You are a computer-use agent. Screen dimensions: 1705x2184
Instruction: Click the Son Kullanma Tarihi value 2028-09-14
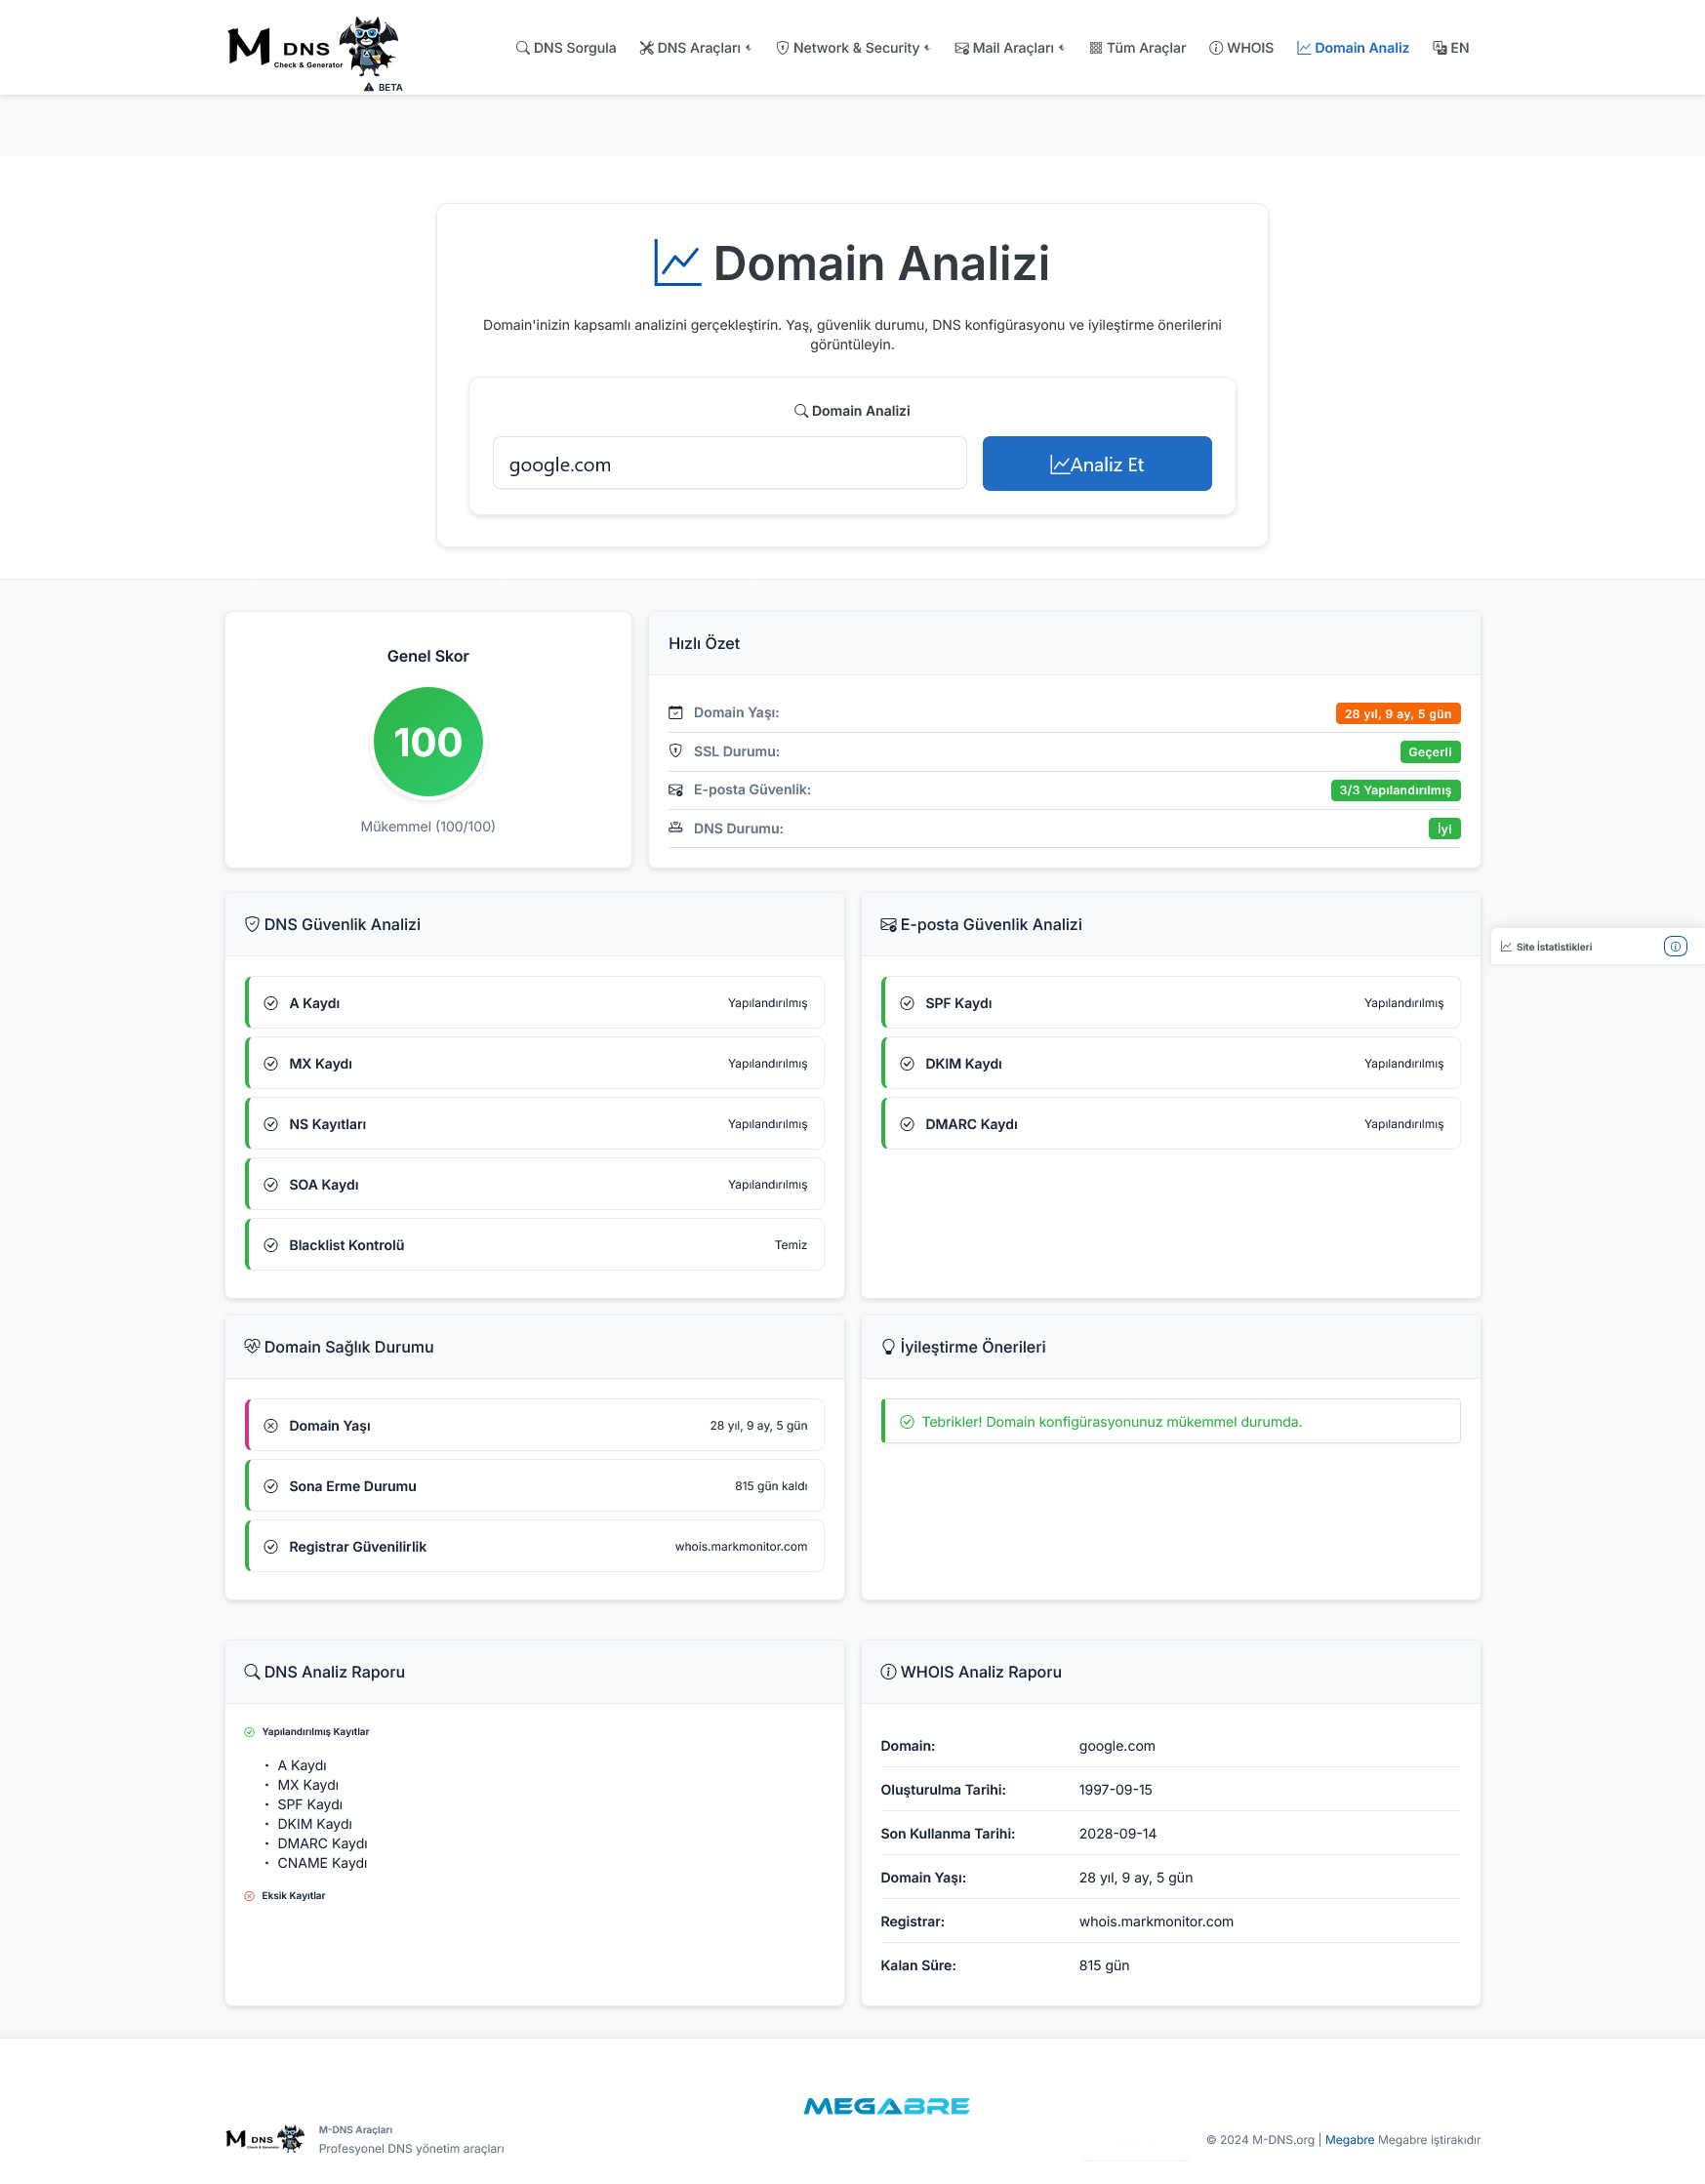pyautogui.click(x=1117, y=1834)
